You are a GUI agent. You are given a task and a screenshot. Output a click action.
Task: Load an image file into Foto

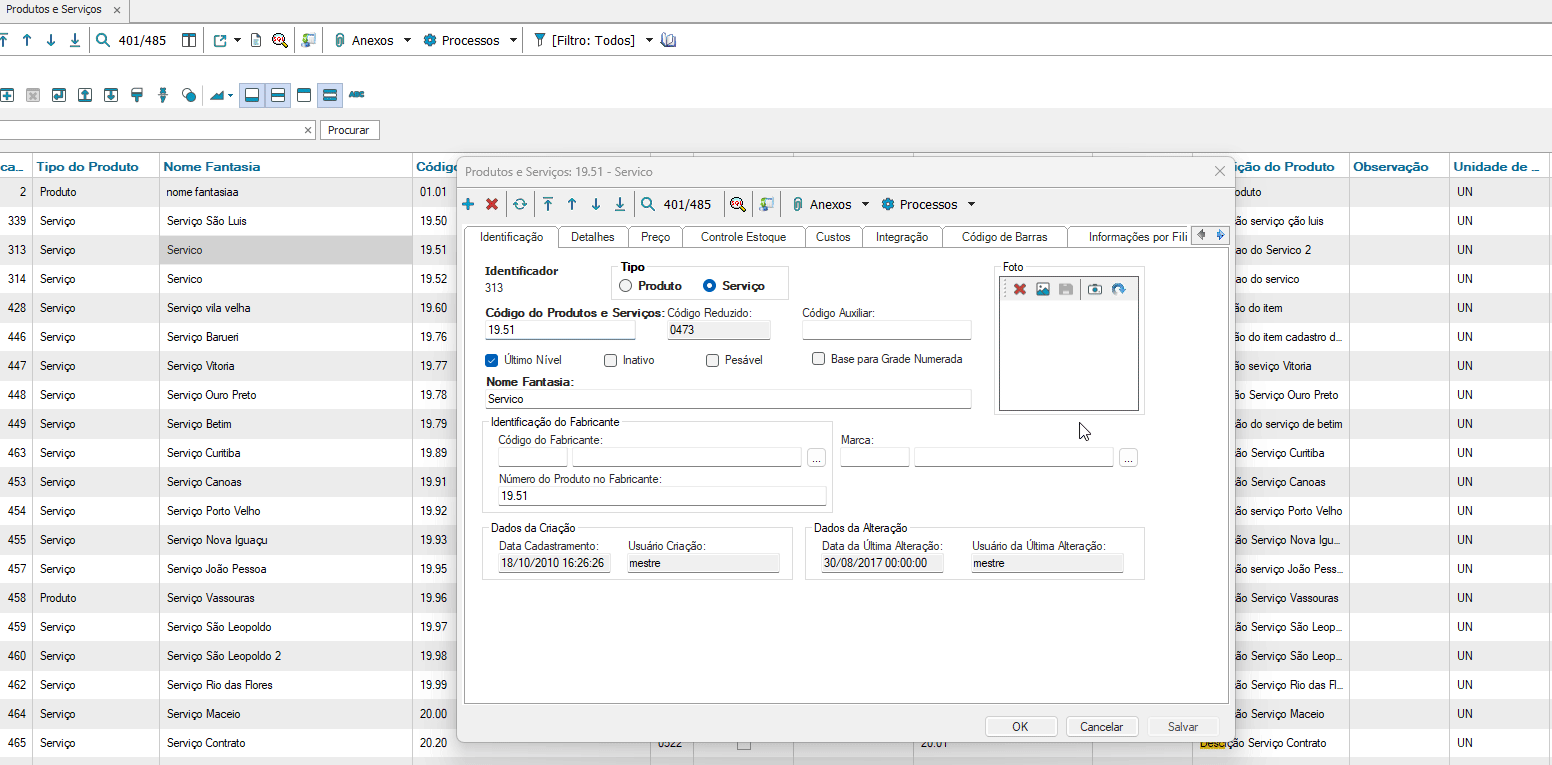(1043, 289)
